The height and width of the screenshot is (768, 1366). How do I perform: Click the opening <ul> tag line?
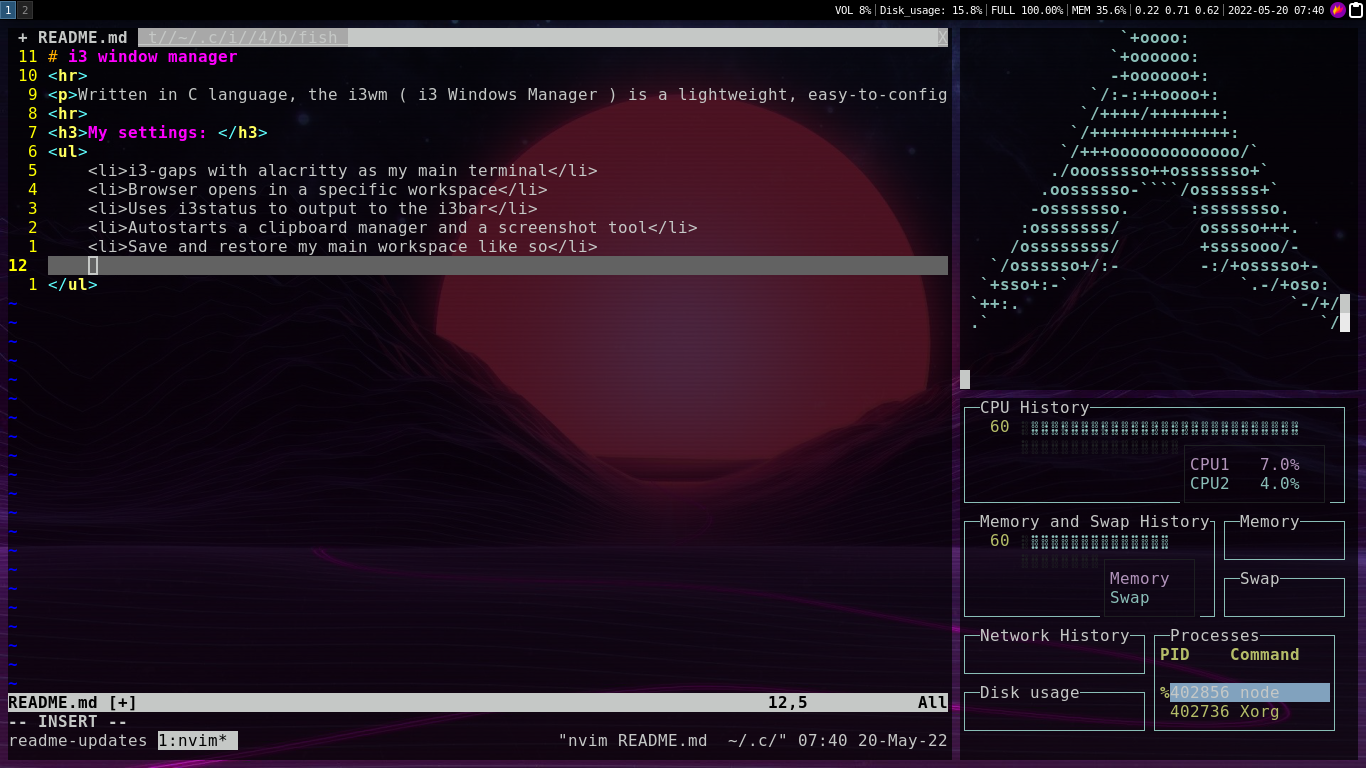coord(68,152)
